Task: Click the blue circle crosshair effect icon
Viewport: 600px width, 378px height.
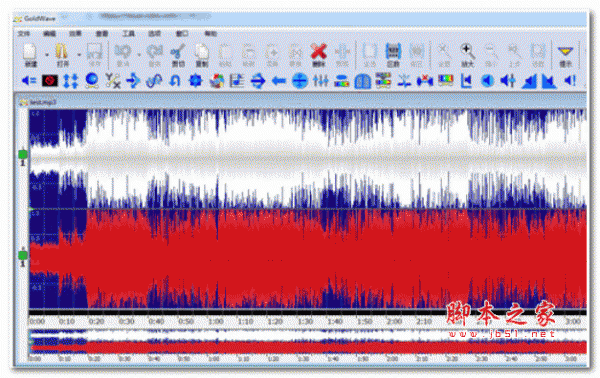Action: click(300, 81)
